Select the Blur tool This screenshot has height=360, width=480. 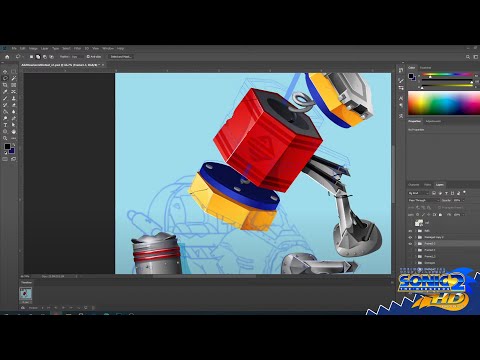(14, 112)
